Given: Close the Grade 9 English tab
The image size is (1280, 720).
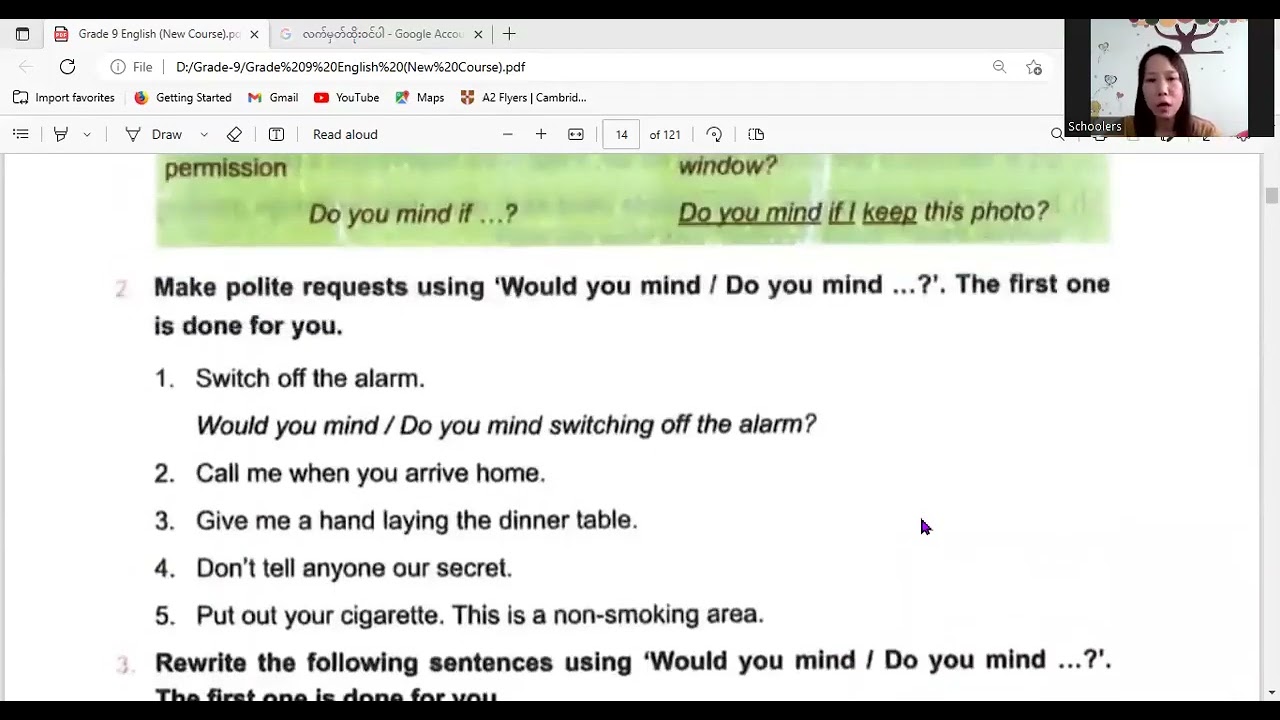Looking at the screenshot, I should point(254,34).
